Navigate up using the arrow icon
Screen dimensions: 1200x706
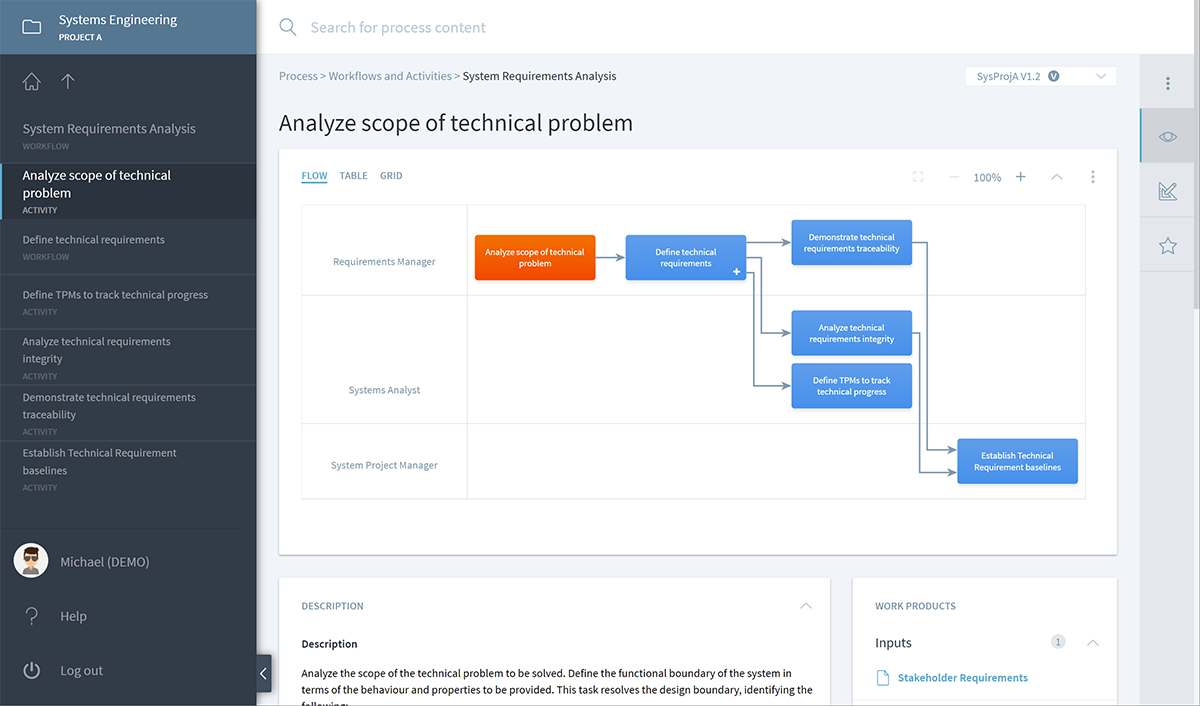[x=67, y=81]
